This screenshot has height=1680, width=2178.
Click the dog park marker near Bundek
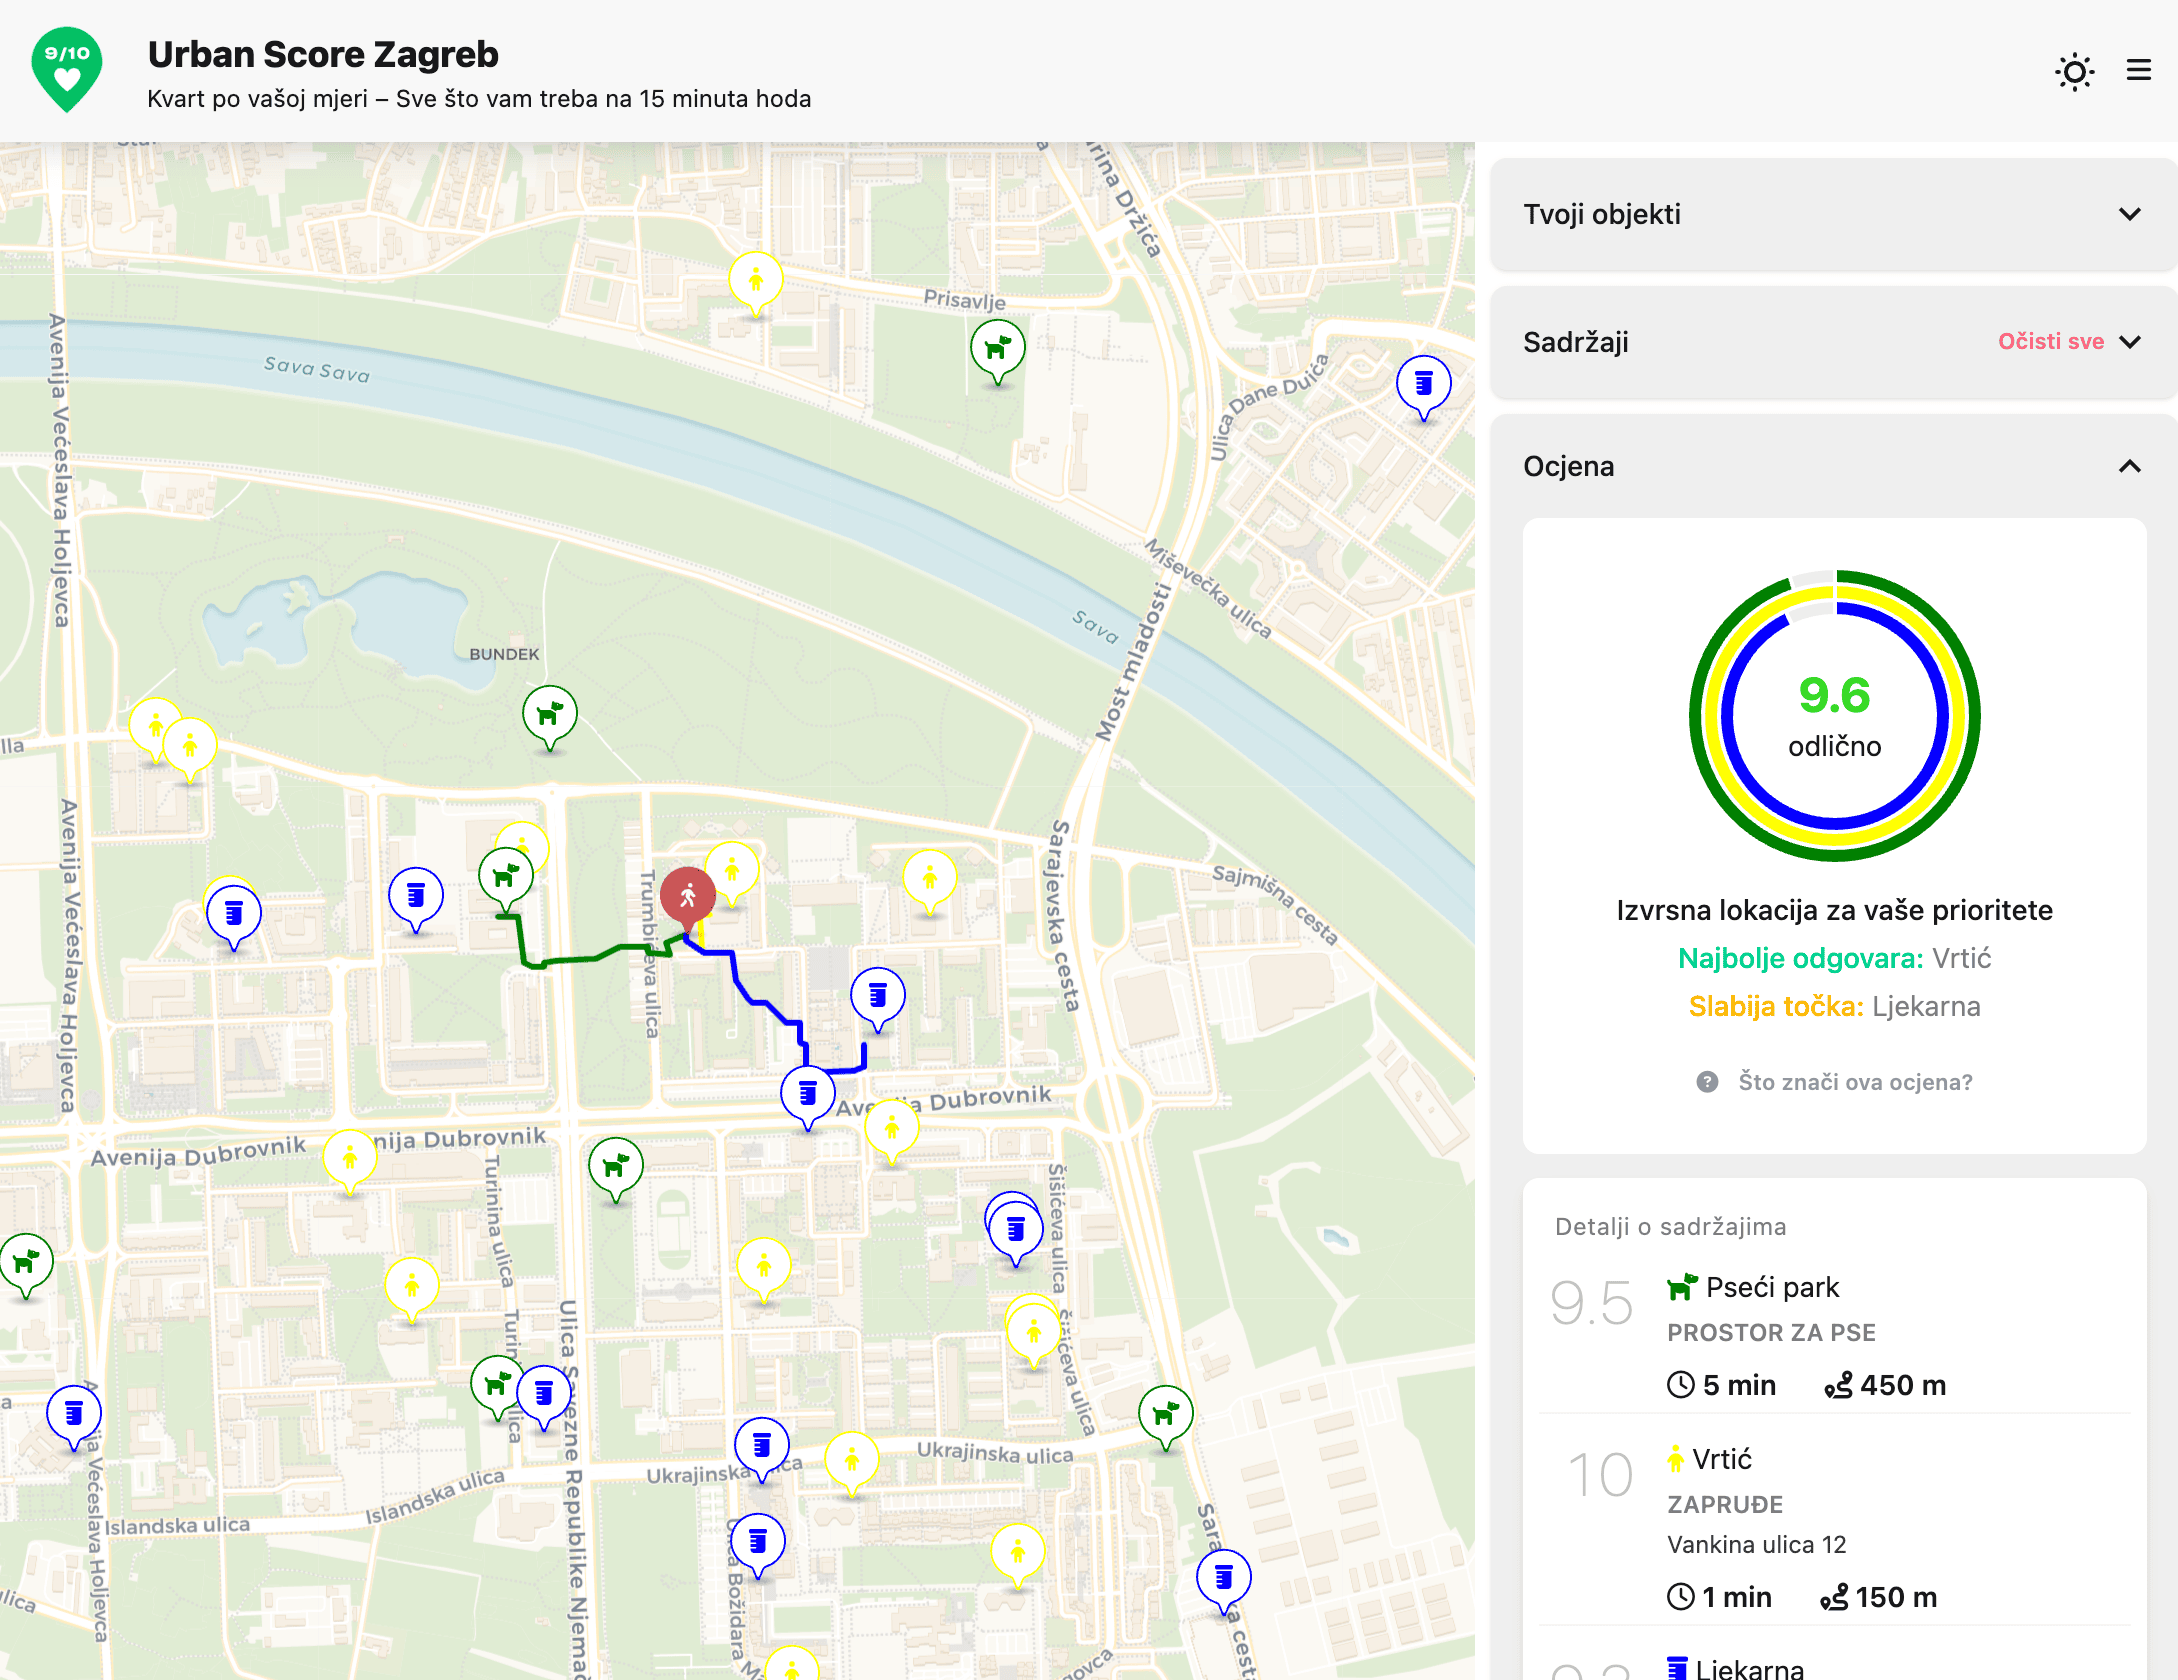tap(549, 716)
